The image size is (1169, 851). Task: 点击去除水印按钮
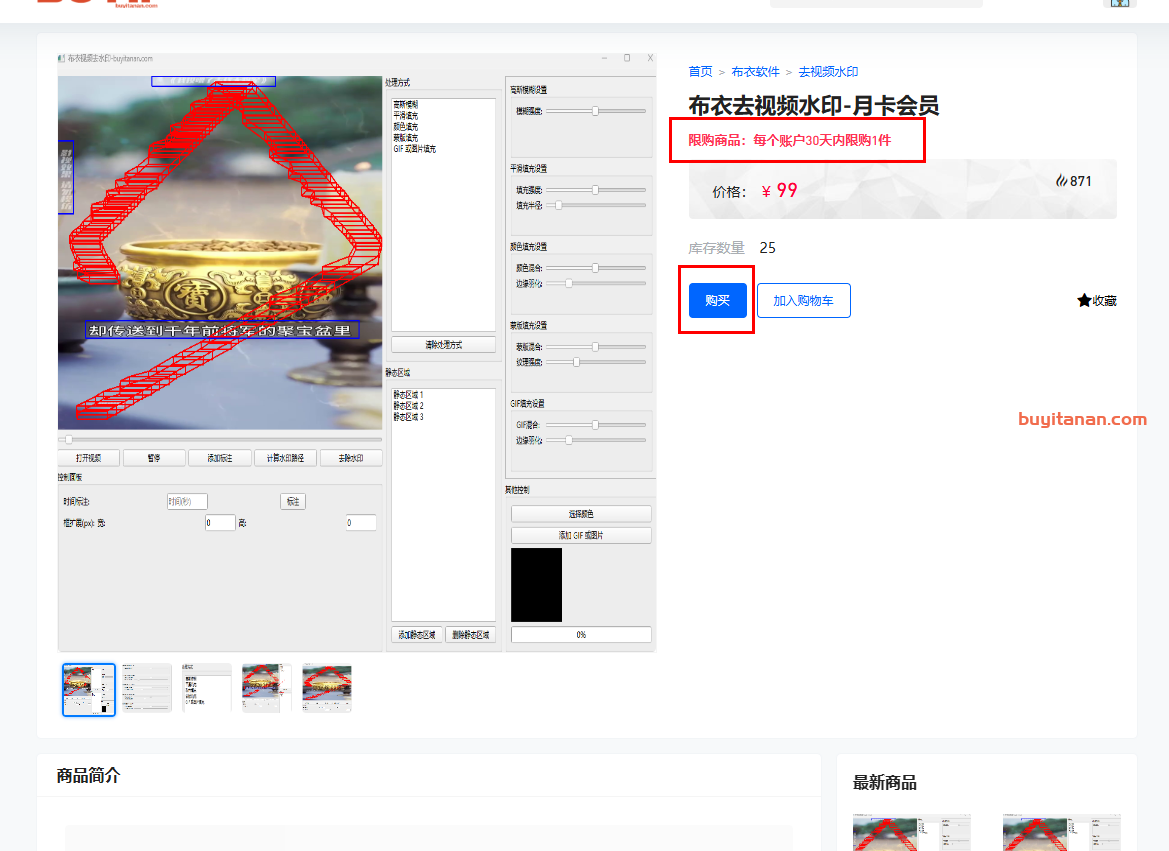click(x=350, y=456)
